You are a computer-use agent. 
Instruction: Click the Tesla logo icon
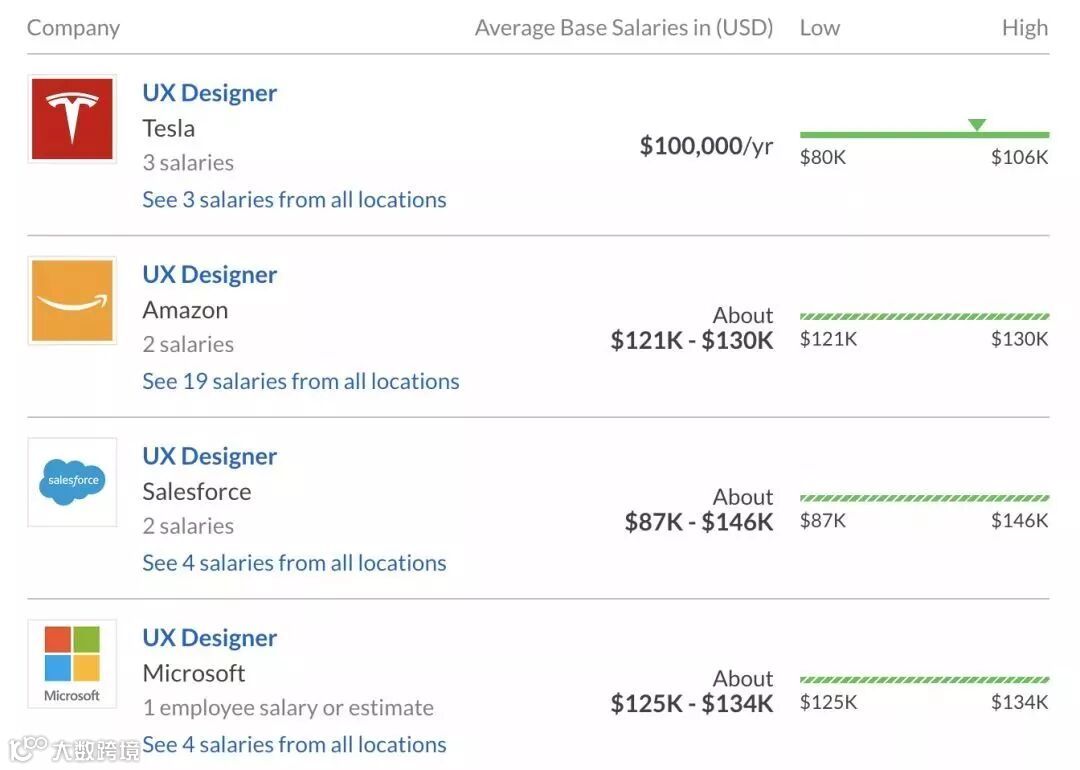(72, 119)
